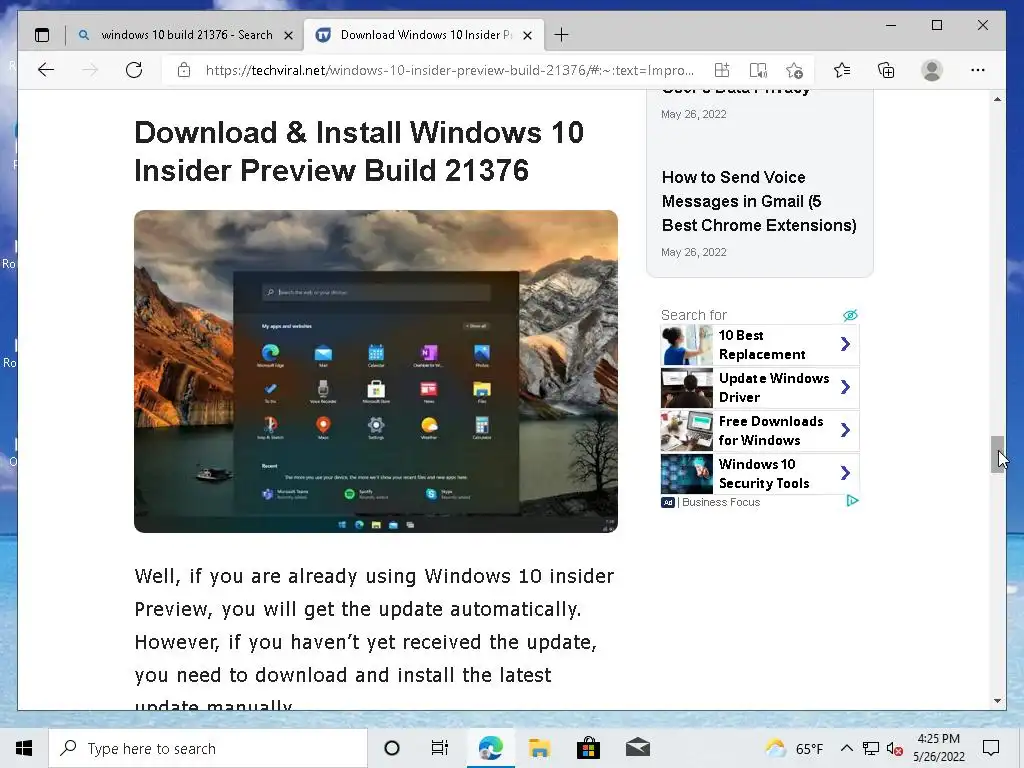Screen dimensions: 1024x768
Task: Open Free Downloads for Windows ad link
Action: coord(771,431)
